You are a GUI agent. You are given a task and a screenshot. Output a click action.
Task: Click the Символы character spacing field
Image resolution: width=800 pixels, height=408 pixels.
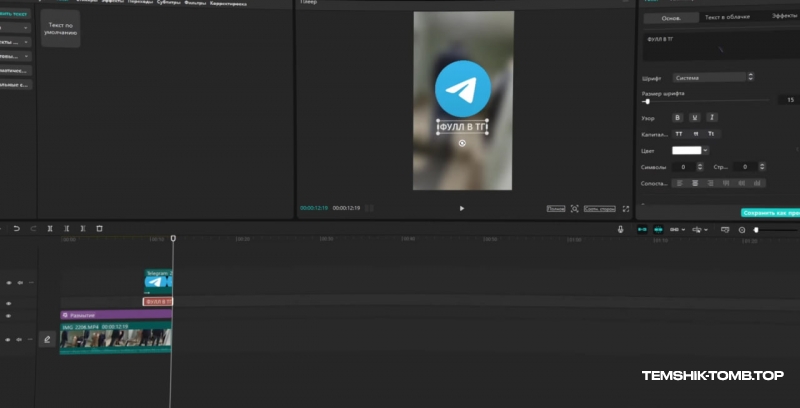click(x=684, y=167)
